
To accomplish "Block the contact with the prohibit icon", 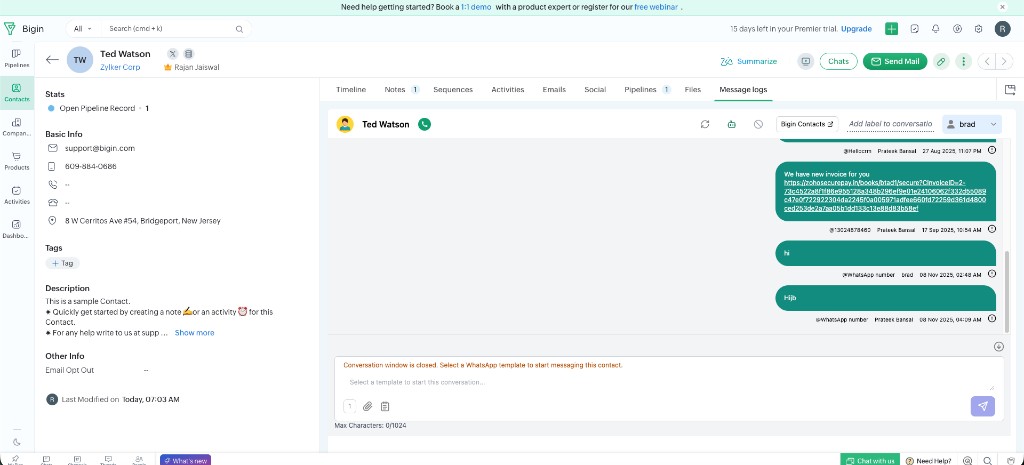I will (758, 124).
